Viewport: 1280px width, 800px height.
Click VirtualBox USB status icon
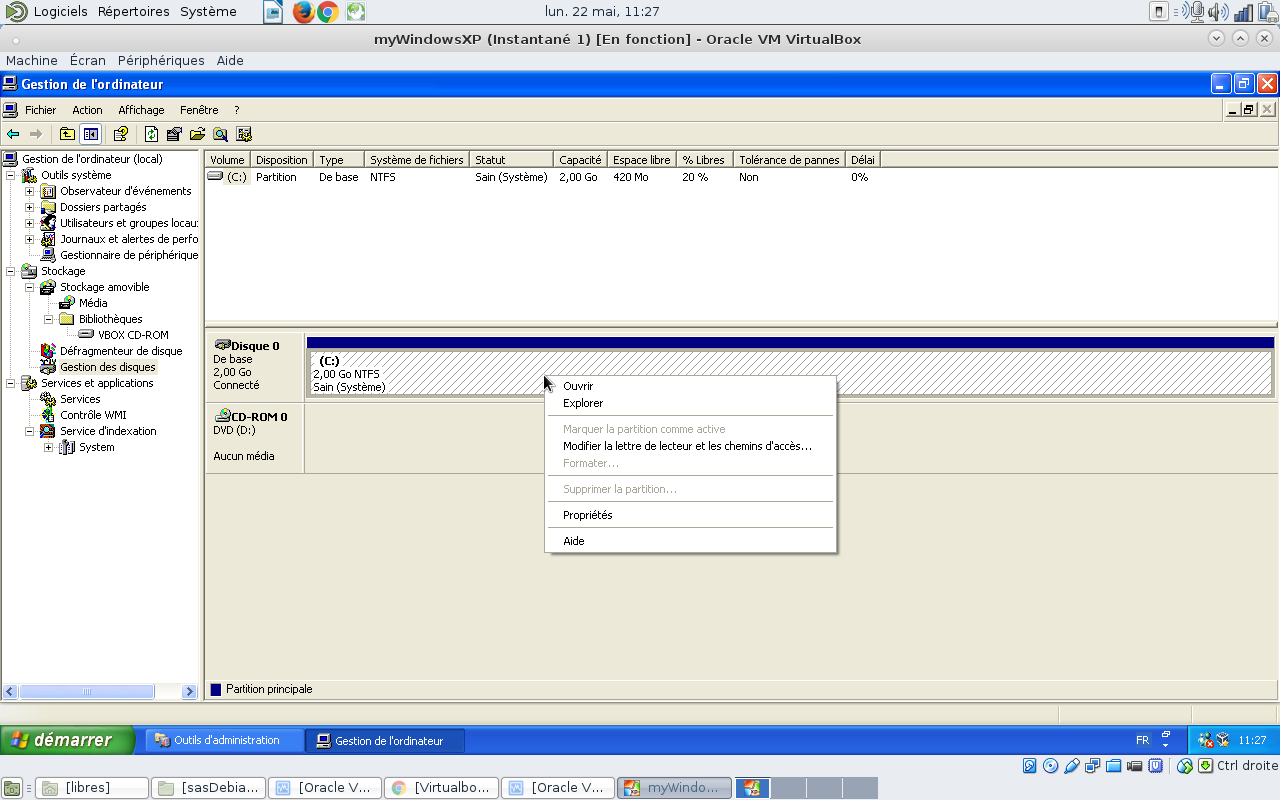pos(1072,766)
